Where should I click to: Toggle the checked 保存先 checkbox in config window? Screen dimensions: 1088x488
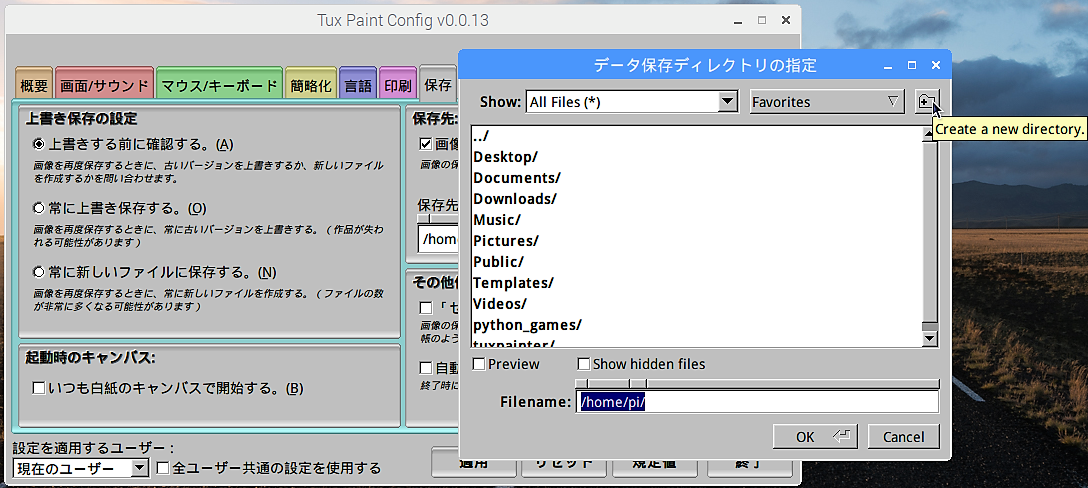pos(425,144)
